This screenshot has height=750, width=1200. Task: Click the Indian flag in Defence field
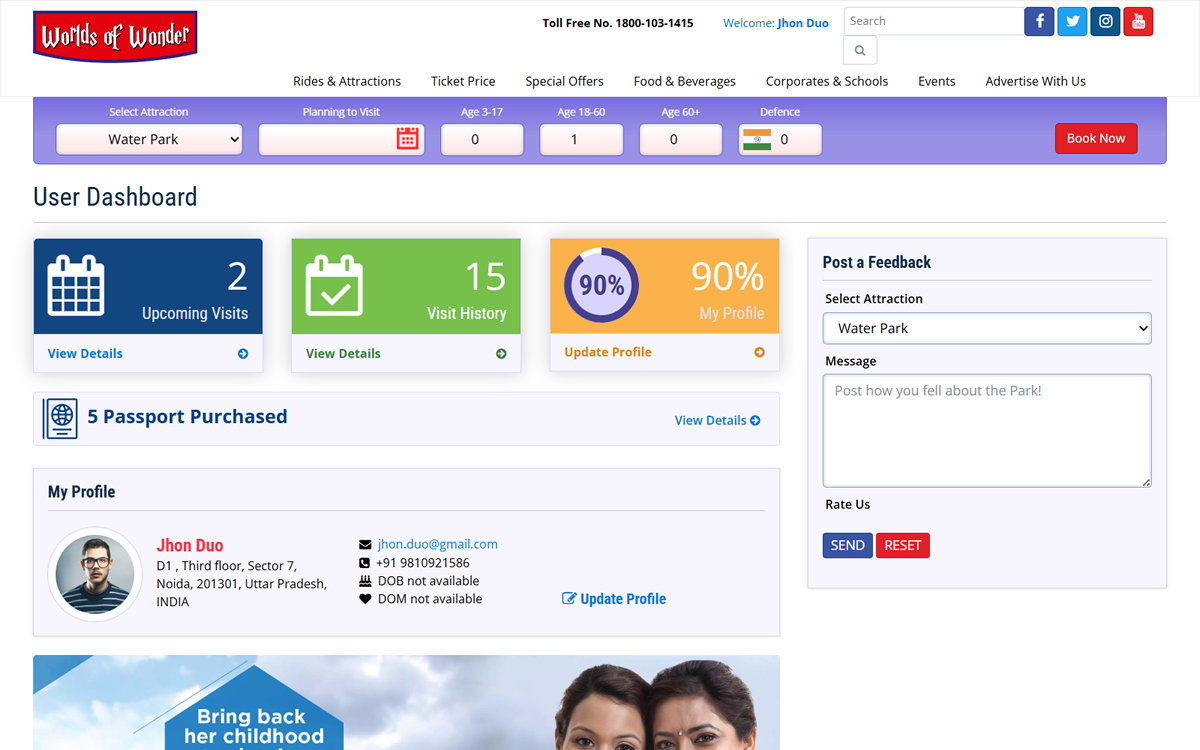[757, 139]
